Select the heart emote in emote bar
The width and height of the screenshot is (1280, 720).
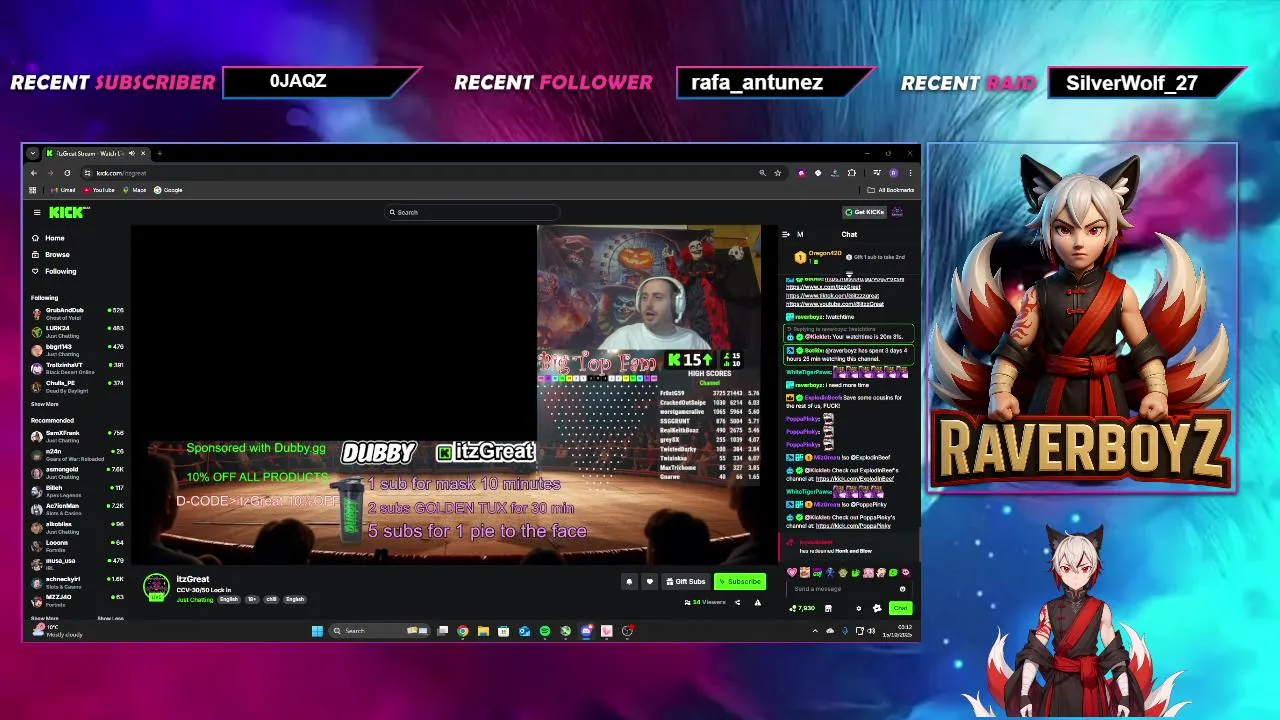(x=792, y=573)
